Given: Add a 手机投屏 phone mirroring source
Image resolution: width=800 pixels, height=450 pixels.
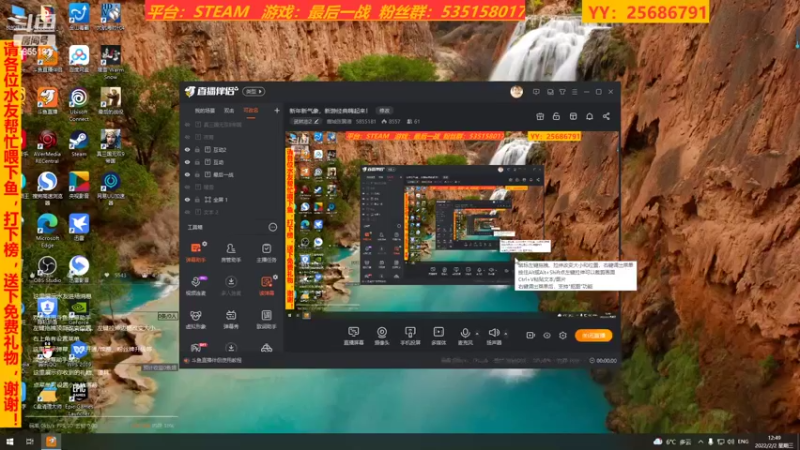Looking at the screenshot, I should (410, 336).
